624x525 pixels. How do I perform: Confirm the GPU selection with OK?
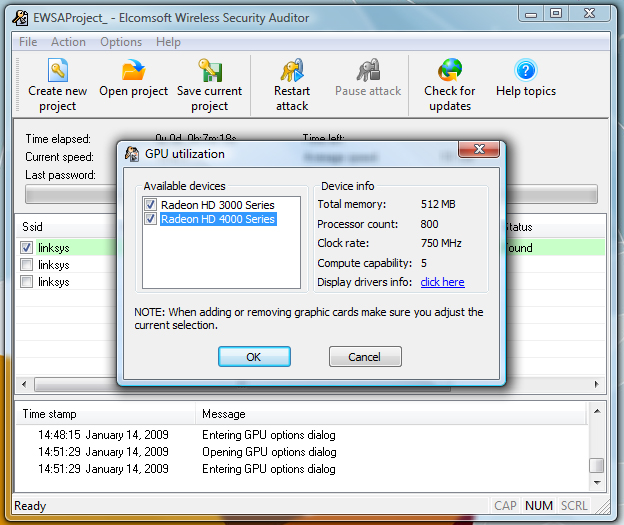pyautogui.click(x=254, y=357)
